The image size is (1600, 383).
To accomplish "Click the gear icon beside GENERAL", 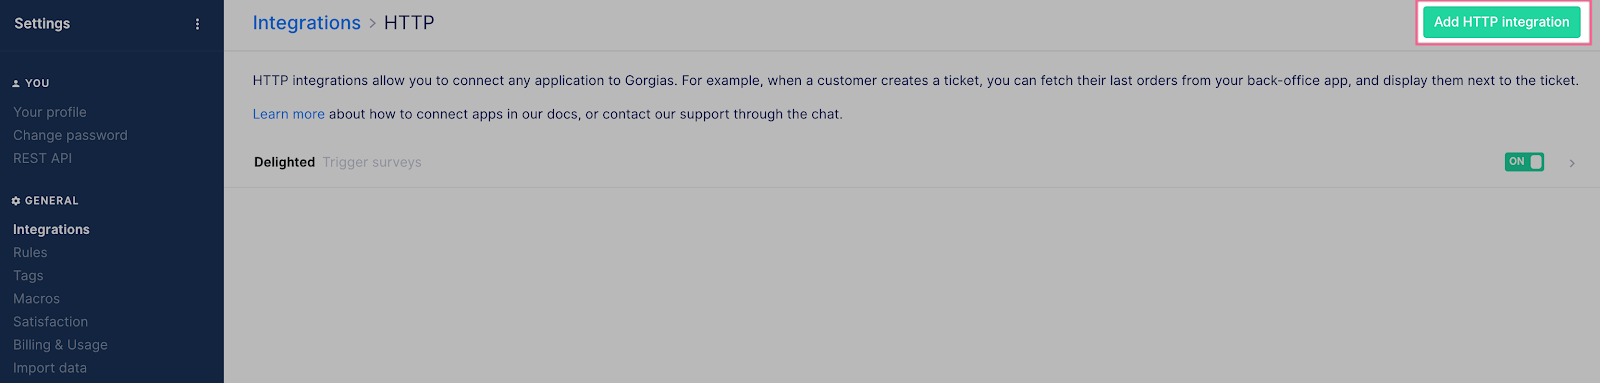I will [16, 201].
